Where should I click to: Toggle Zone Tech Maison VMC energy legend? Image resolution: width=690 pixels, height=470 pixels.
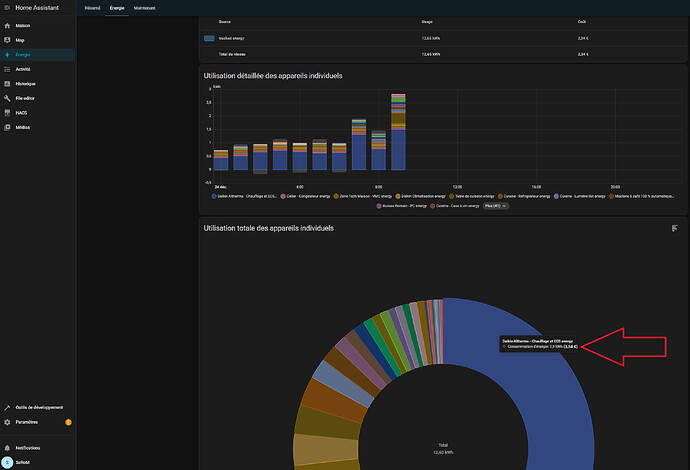click(x=363, y=196)
